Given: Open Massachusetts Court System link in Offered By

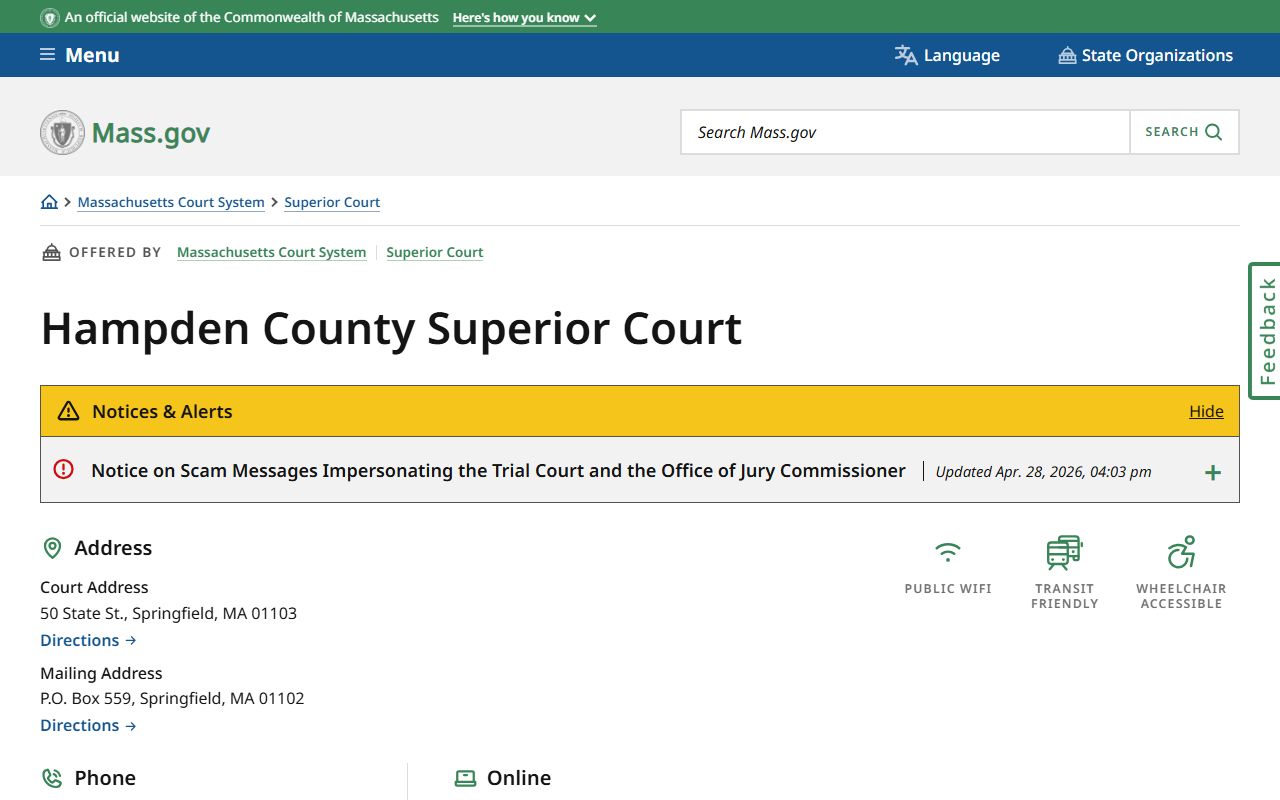Looking at the screenshot, I should tap(271, 252).
